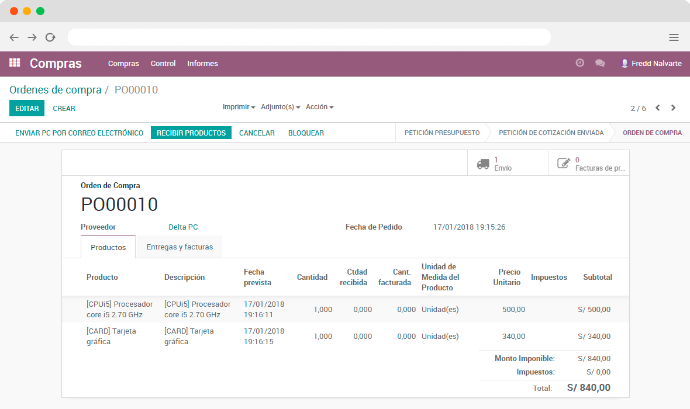Open the Fredd Nalvarte user menu
Screen dimensions: 690x409
point(651,63)
